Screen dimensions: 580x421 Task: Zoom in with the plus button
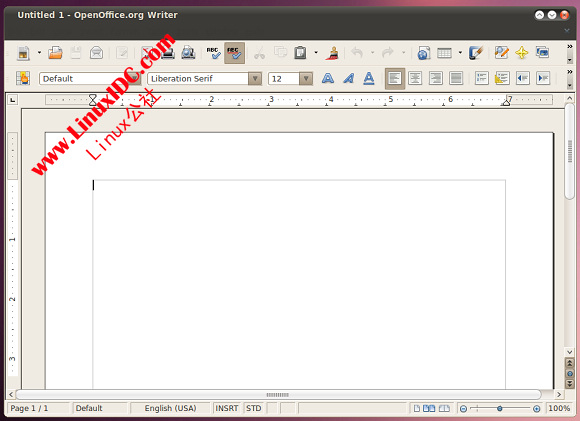(x=536, y=408)
